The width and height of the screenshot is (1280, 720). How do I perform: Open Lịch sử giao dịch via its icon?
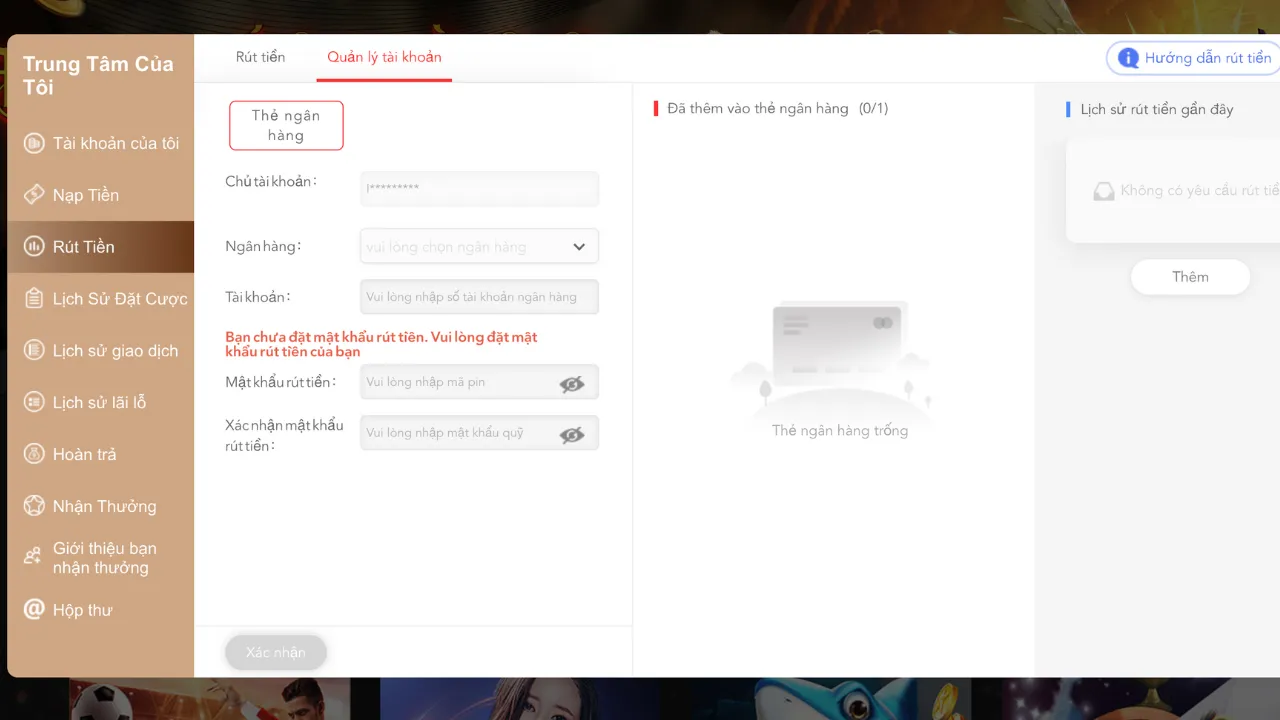34,351
